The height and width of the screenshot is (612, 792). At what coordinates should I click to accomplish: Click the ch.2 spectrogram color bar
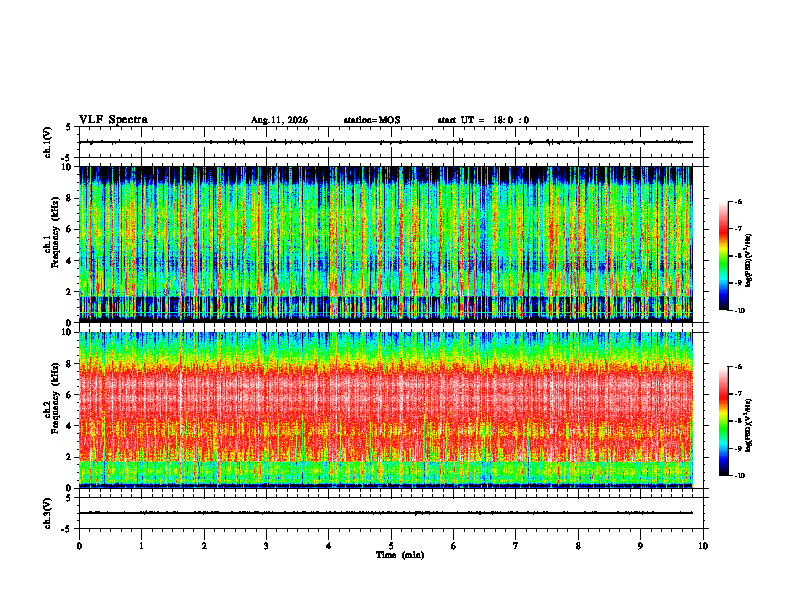click(723, 421)
